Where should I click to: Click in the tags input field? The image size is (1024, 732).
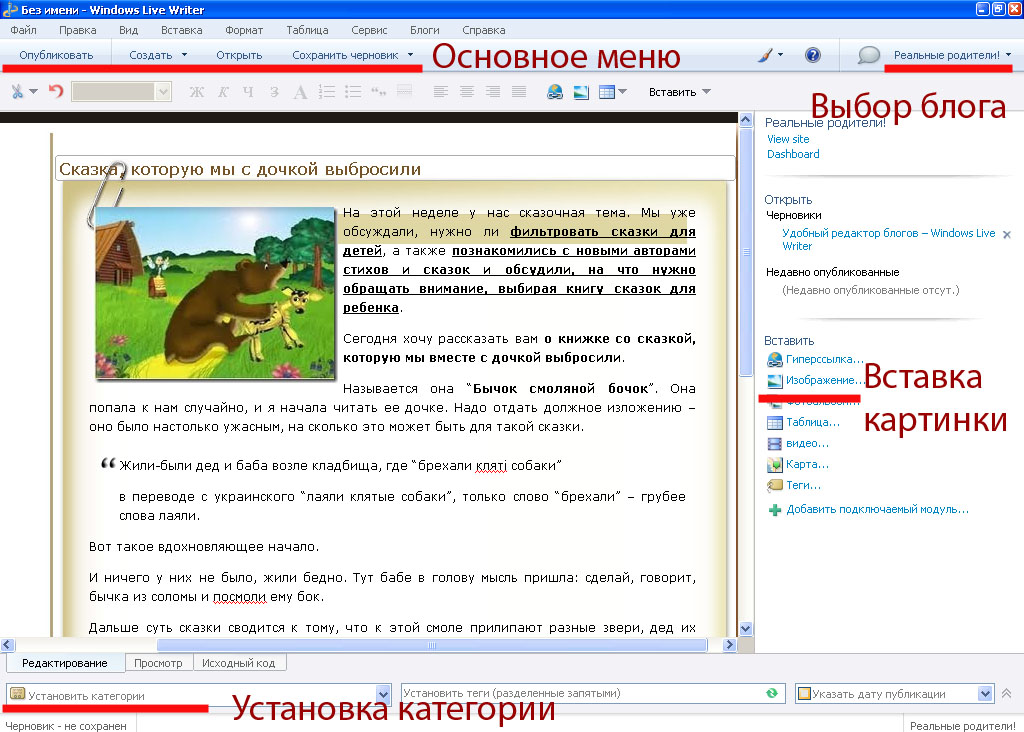tap(581, 693)
